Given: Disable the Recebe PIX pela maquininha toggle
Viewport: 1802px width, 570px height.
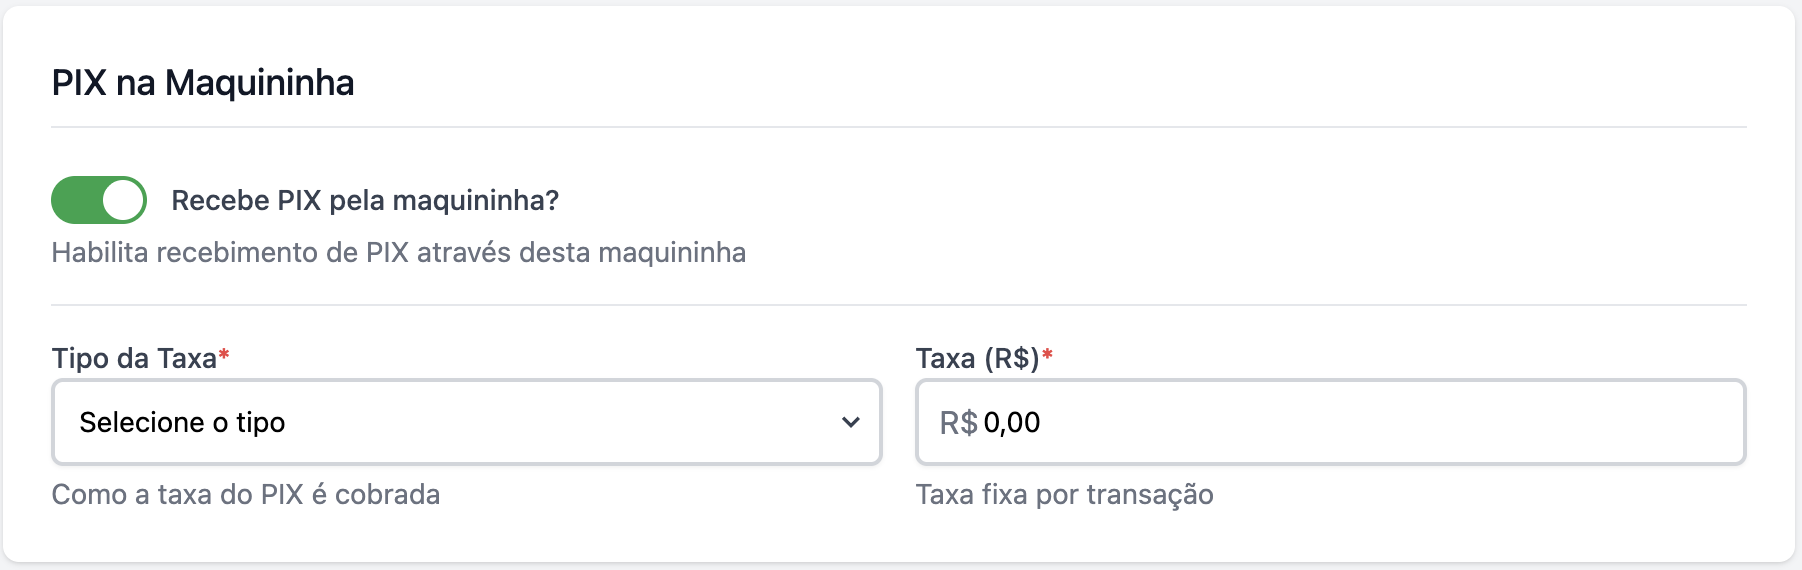Looking at the screenshot, I should pyautogui.click(x=99, y=200).
